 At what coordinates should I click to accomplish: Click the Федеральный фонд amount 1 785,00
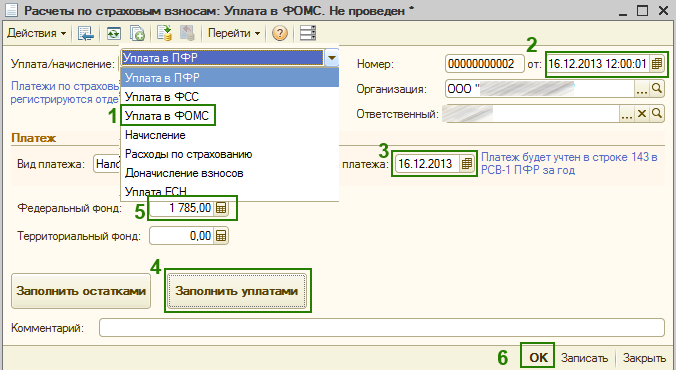point(182,208)
